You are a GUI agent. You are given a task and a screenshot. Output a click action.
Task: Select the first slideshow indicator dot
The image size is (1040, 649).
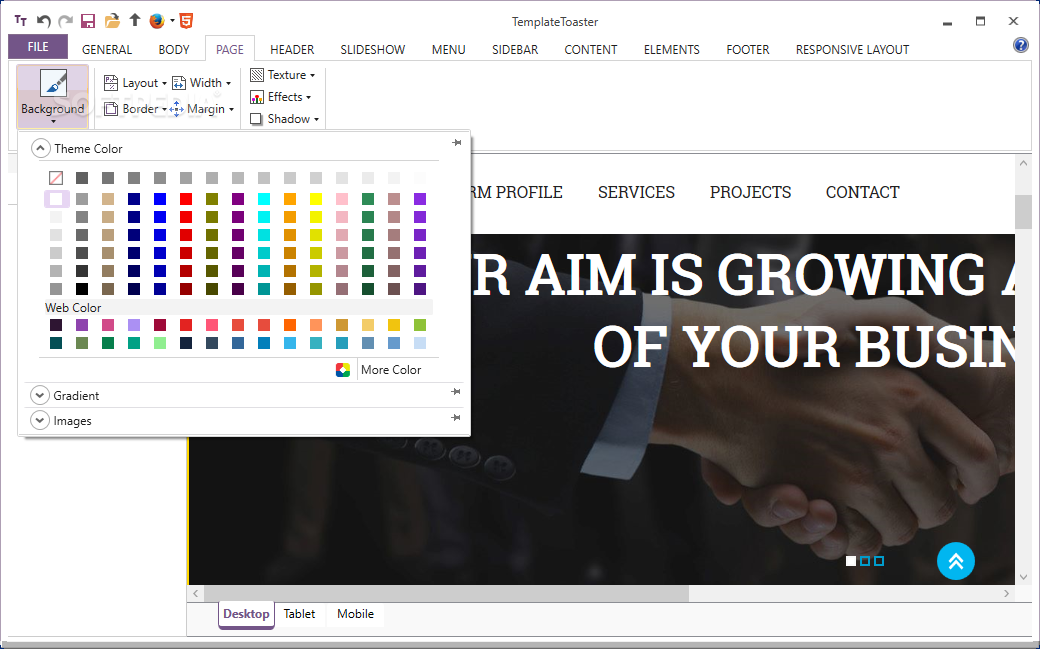[x=851, y=561]
